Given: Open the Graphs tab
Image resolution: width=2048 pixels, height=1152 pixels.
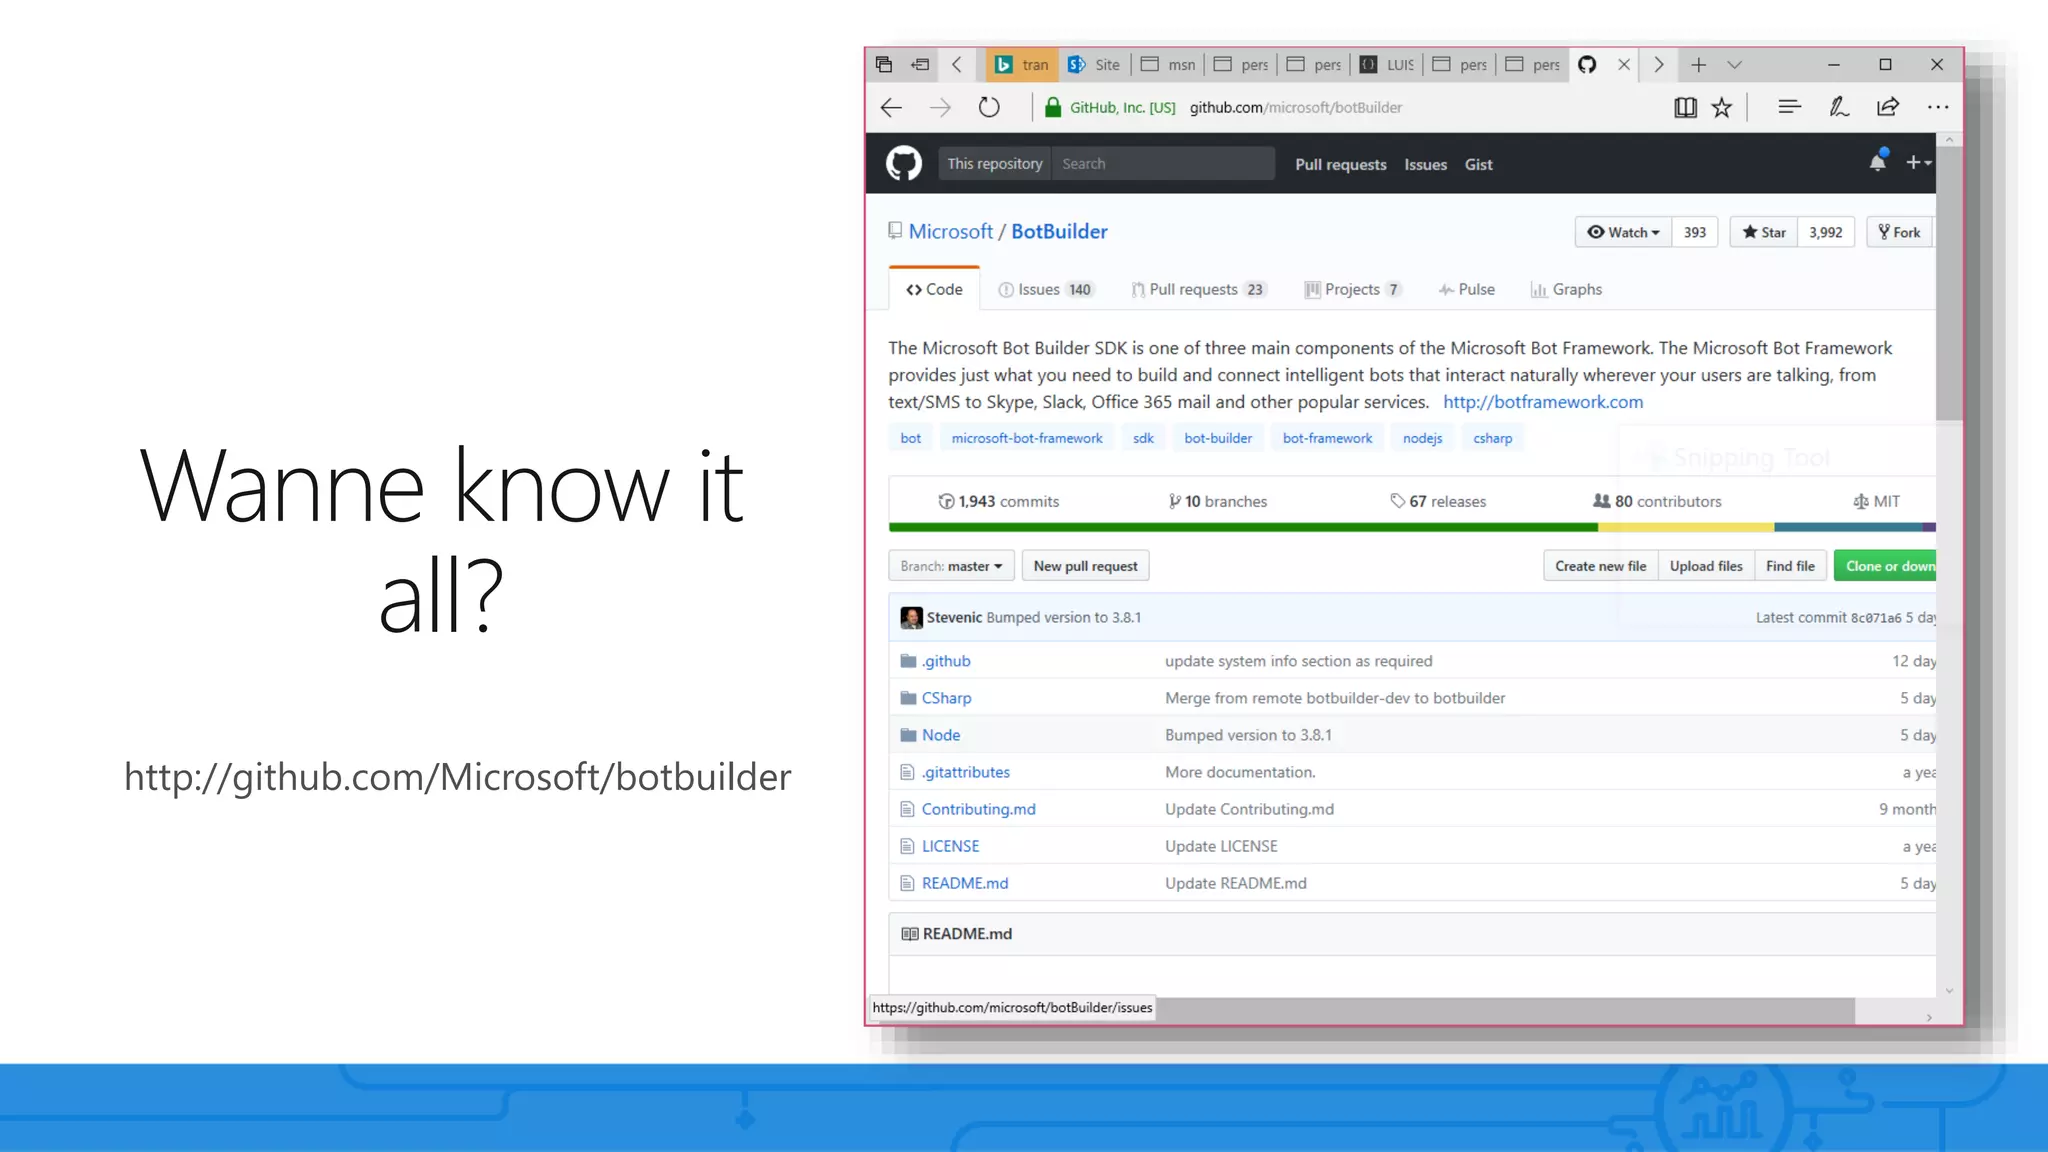Looking at the screenshot, I should [x=1566, y=290].
